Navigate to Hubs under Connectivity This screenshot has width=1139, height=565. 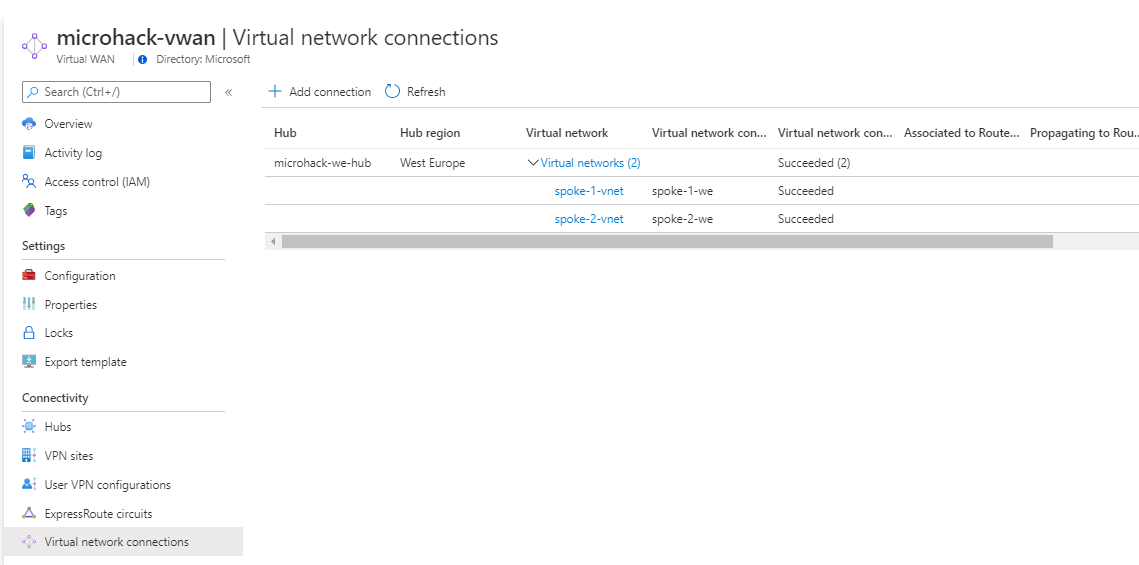pyautogui.click(x=58, y=427)
